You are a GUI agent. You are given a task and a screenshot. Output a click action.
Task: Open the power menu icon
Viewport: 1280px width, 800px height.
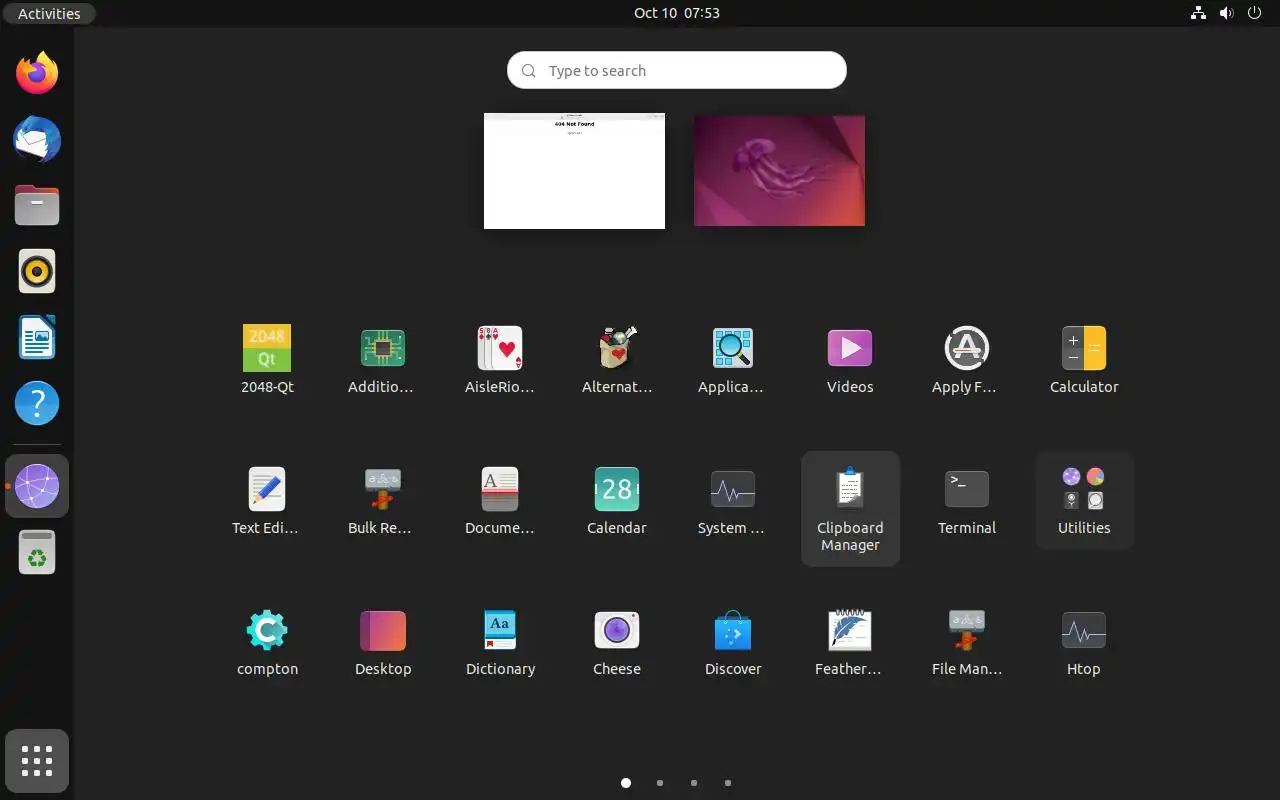pos(1254,13)
